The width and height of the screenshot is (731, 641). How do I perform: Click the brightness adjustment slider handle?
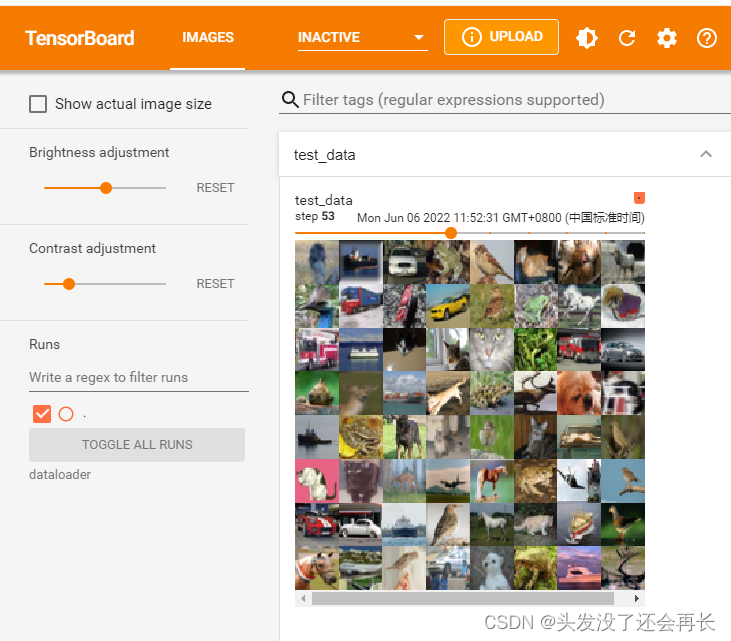[106, 188]
